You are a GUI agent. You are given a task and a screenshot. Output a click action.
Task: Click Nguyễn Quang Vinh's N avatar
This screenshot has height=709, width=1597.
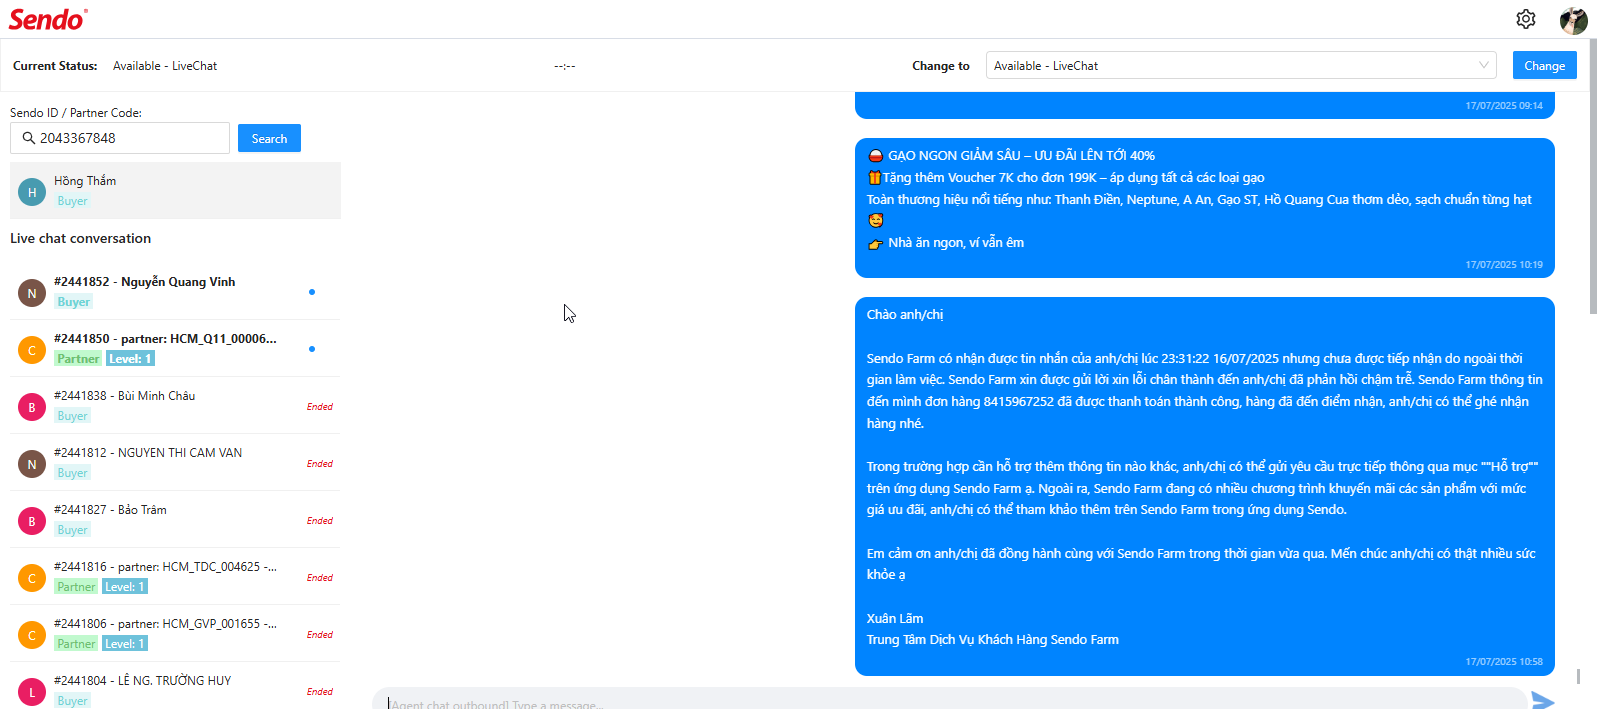[x=32, y=293]
